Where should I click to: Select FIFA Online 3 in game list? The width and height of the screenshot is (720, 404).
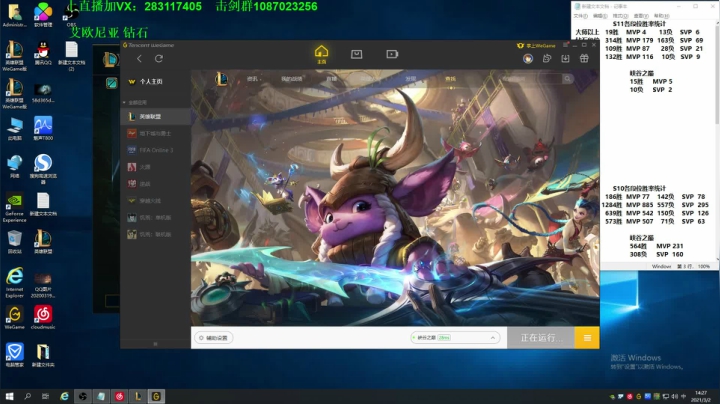(155, 150)
